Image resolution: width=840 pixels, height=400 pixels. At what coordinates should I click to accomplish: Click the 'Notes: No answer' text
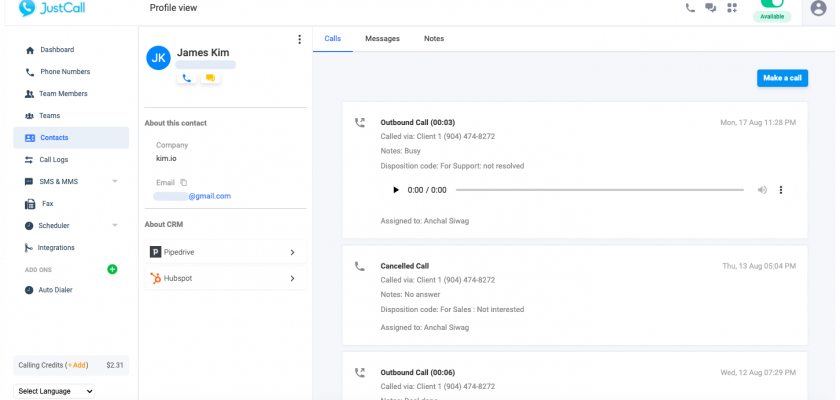coord(410,295)
